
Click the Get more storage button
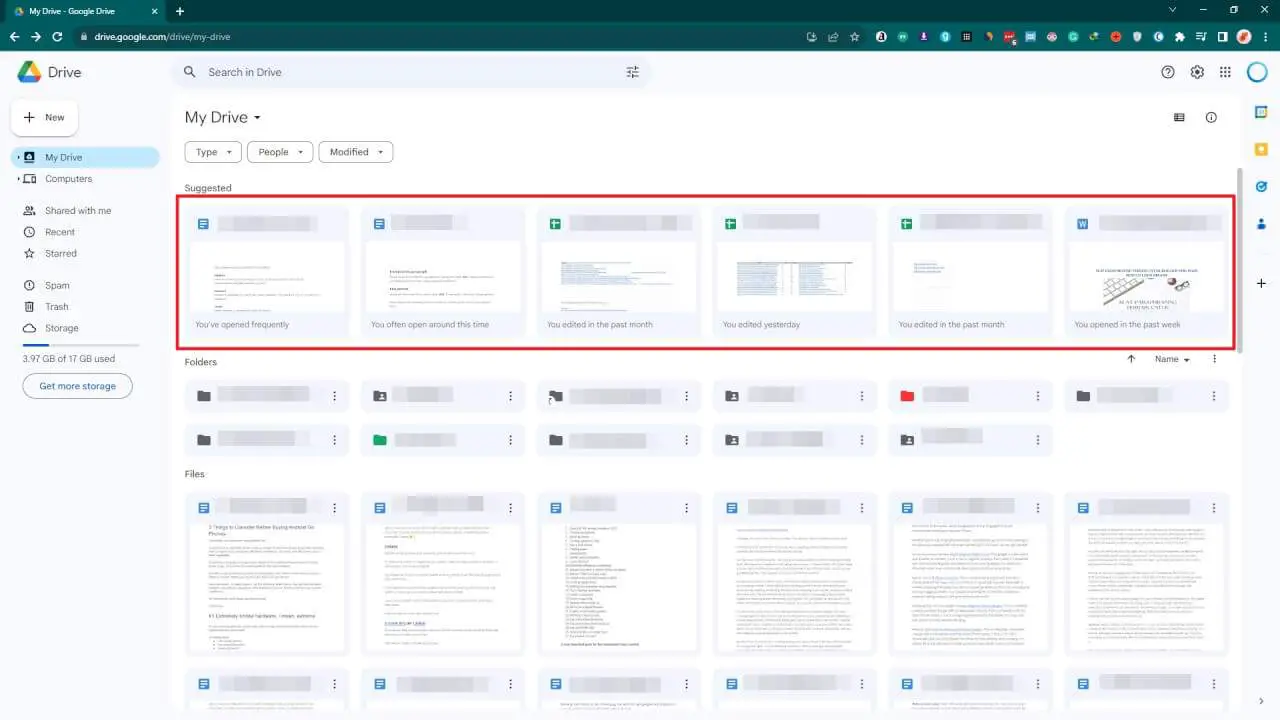click(x=77, y=386)
